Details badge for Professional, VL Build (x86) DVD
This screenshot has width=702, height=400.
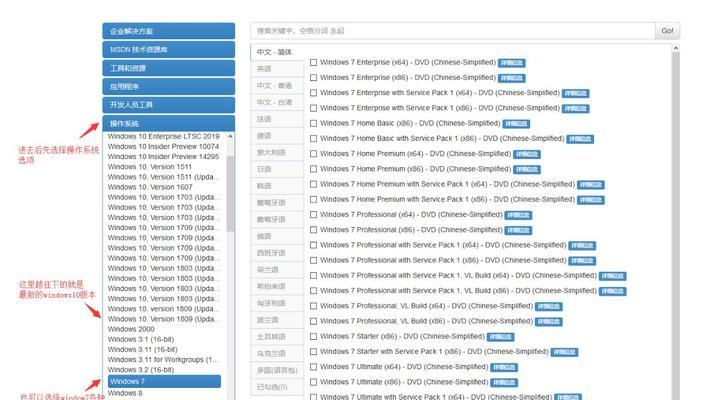549,322
